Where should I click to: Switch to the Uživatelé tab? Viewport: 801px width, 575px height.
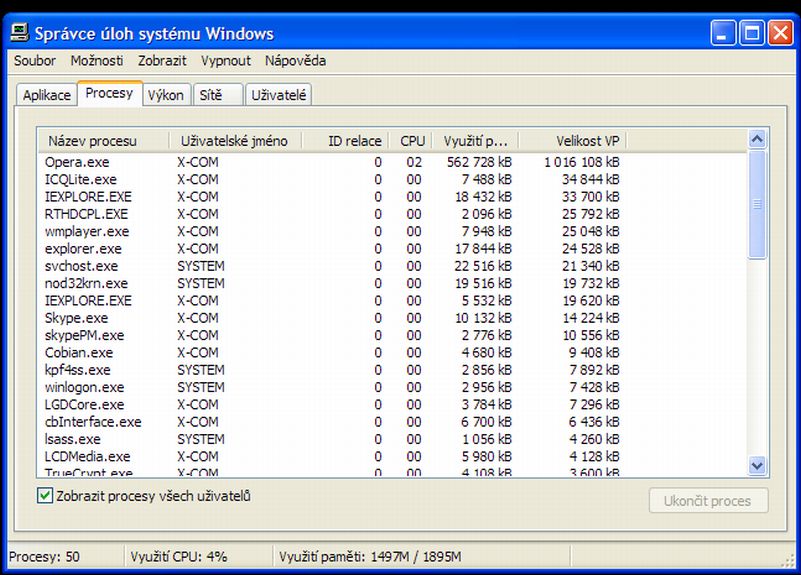point(279,95)
